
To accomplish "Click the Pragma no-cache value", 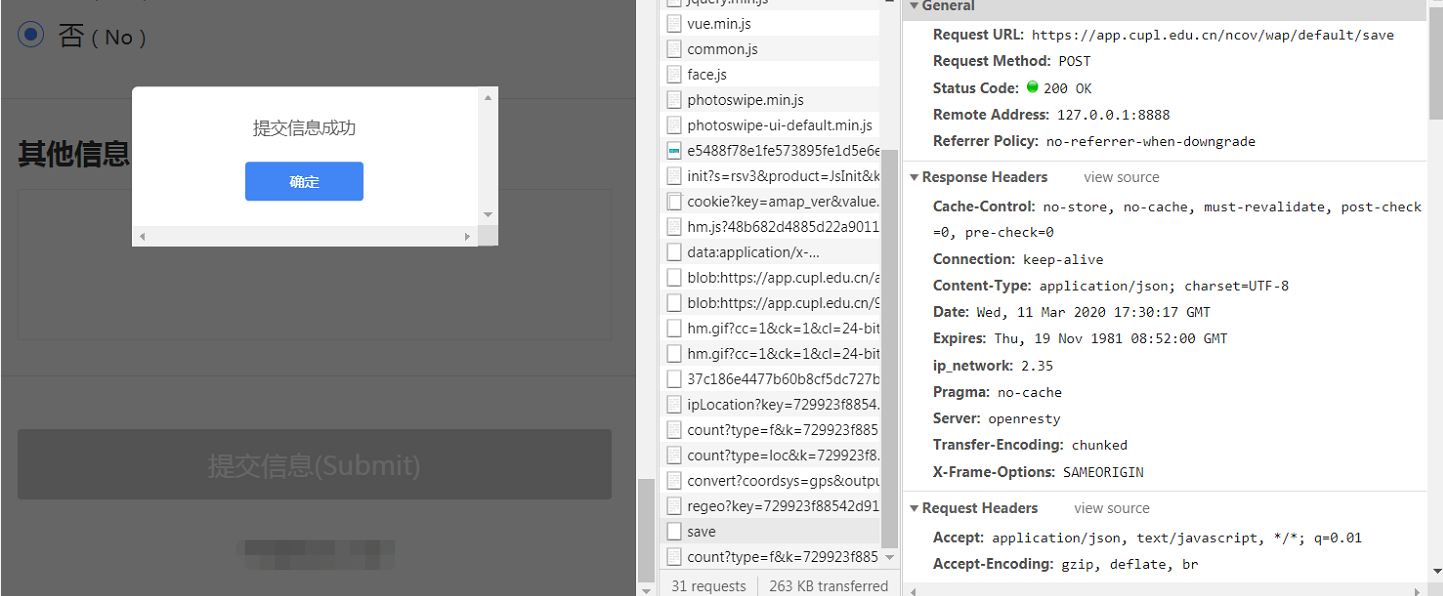I will pyautogui.click(x=1030, y=392).
